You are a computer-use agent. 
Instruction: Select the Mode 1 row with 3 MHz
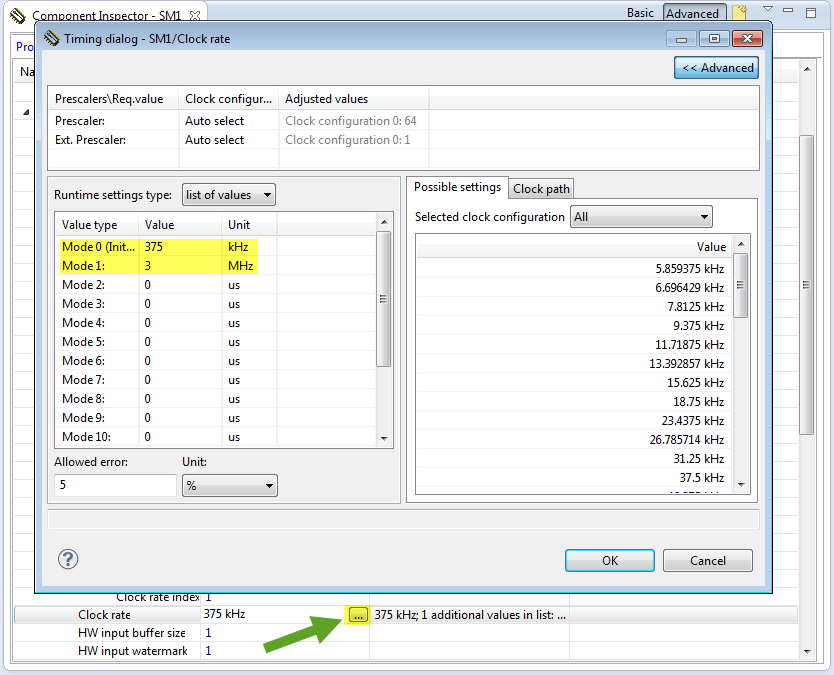157,266
